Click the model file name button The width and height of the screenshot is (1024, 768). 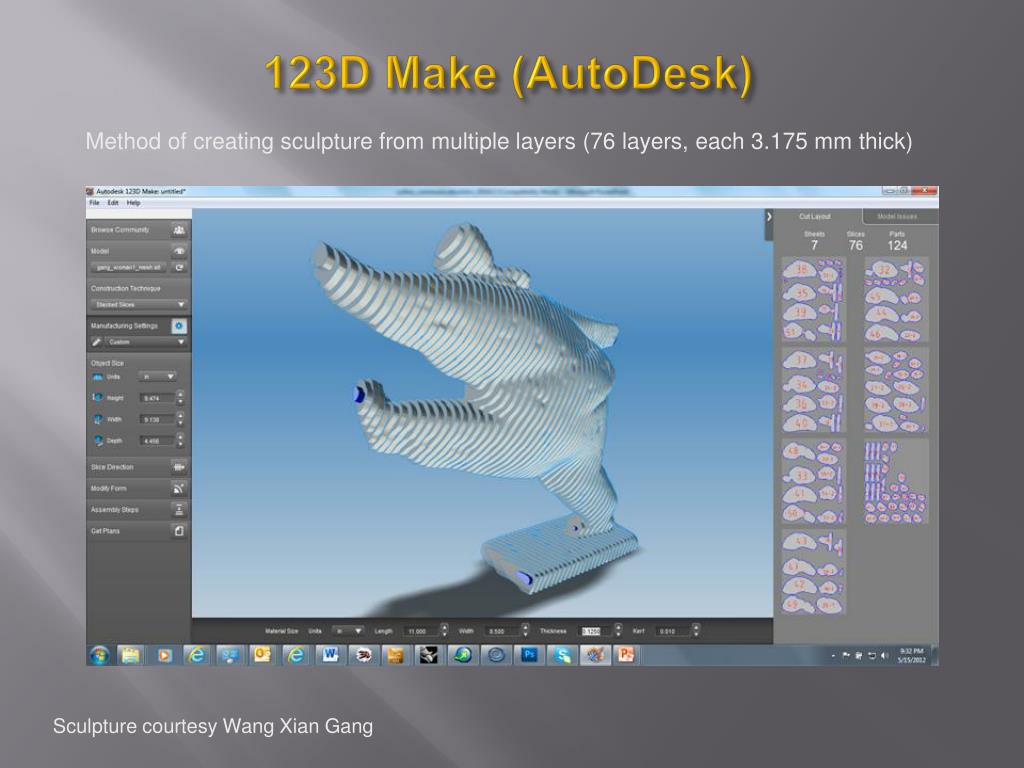[129, 267]
